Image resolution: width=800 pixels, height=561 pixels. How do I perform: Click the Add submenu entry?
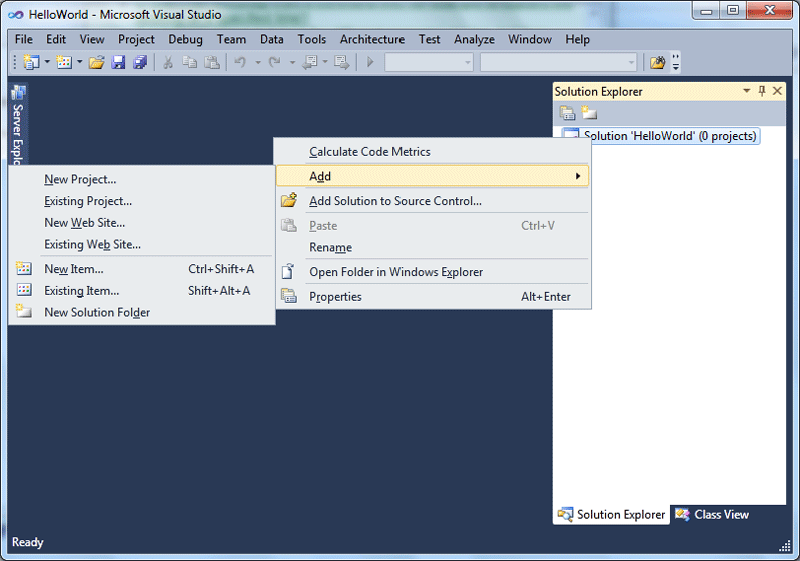pyautogui.click(x=433, y=176)
